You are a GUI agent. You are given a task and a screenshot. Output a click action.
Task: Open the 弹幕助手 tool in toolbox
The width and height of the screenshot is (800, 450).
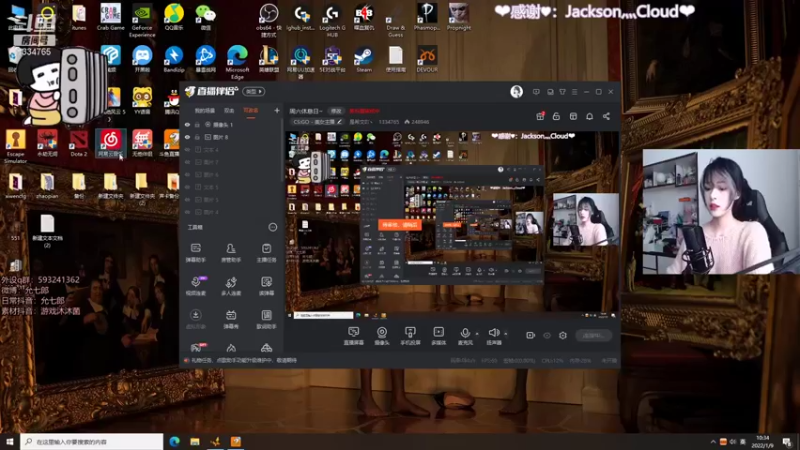click(195, 252)
